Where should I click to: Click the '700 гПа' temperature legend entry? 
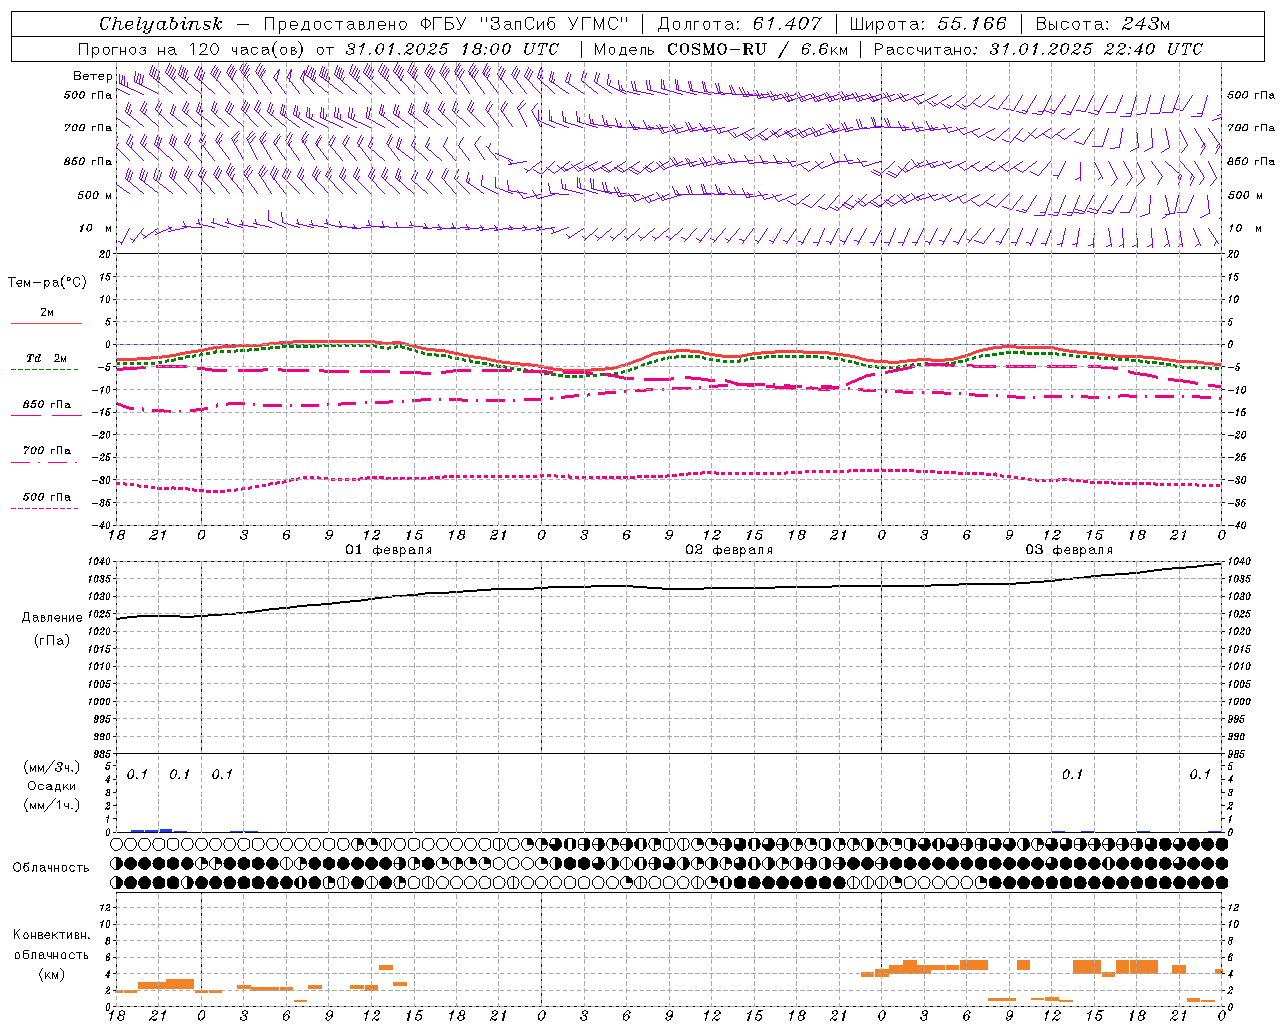[x=47, y=450]
